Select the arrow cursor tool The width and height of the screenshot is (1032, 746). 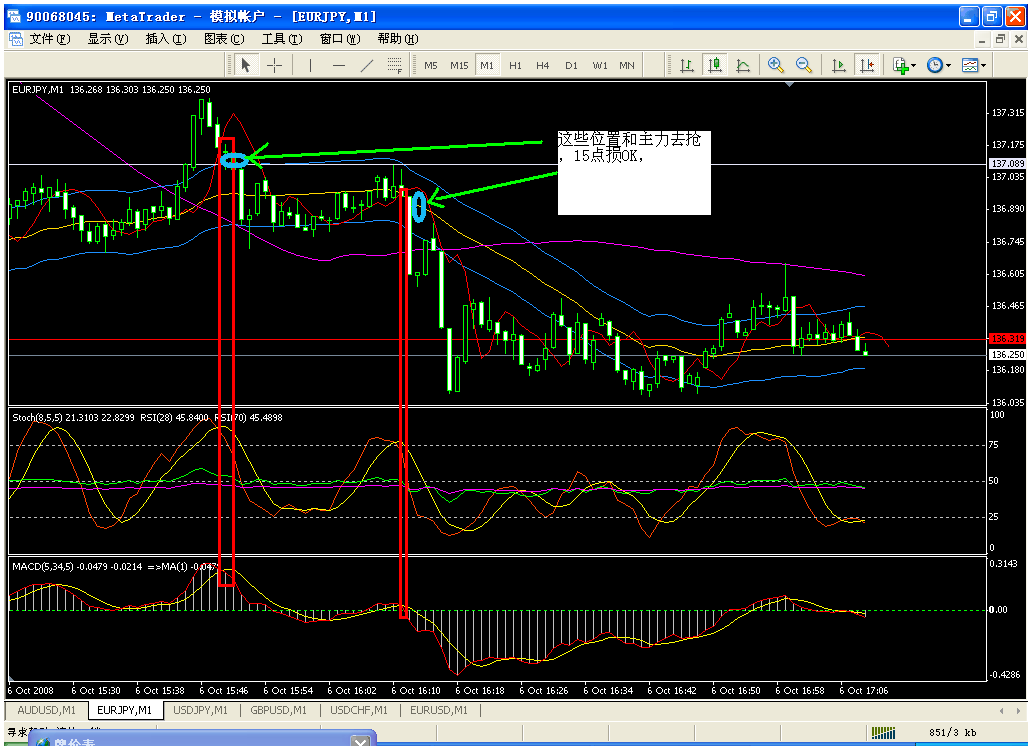245,65
